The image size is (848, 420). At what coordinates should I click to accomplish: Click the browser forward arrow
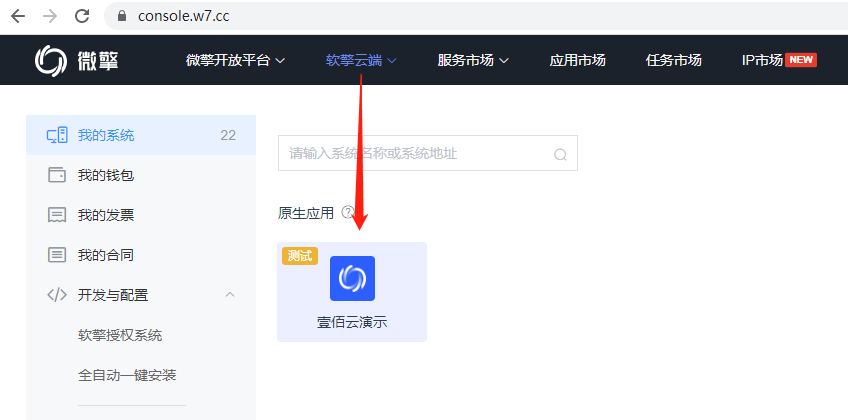click(50, 16)
